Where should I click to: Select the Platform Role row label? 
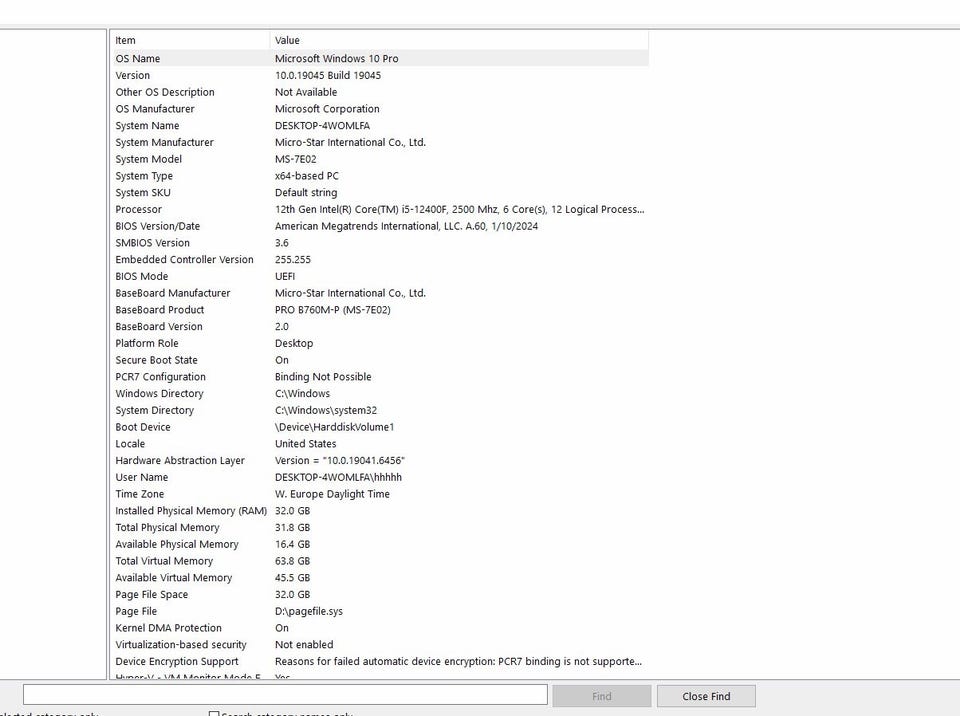147,343
